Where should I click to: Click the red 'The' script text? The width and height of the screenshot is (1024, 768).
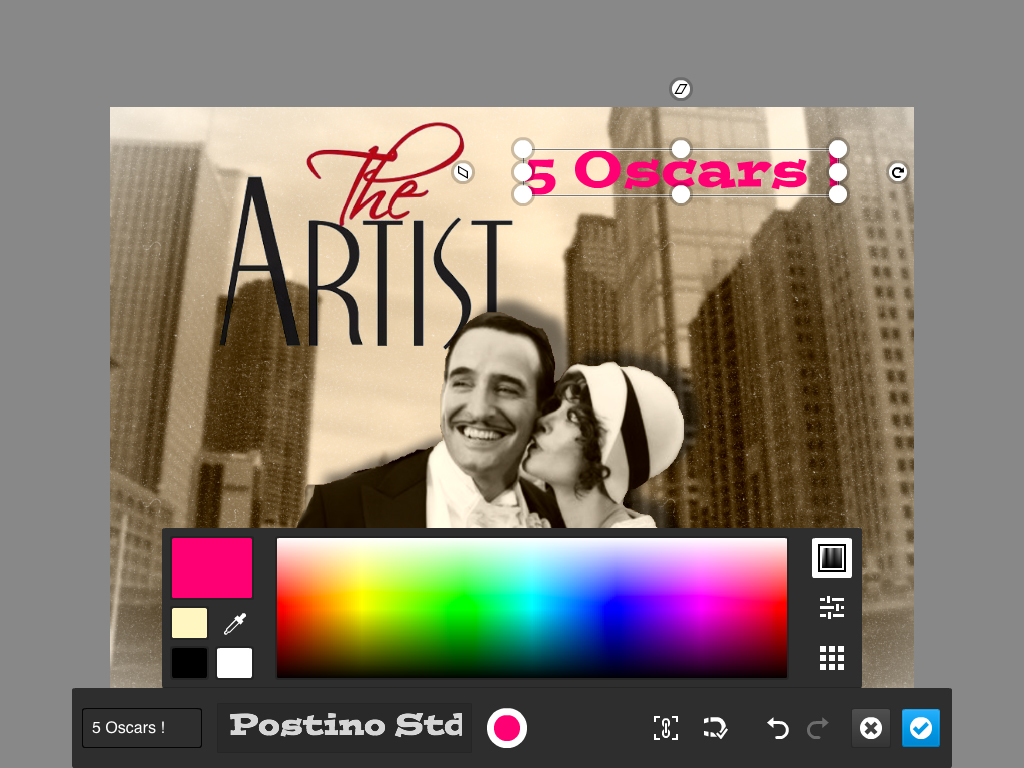(385, 173)
